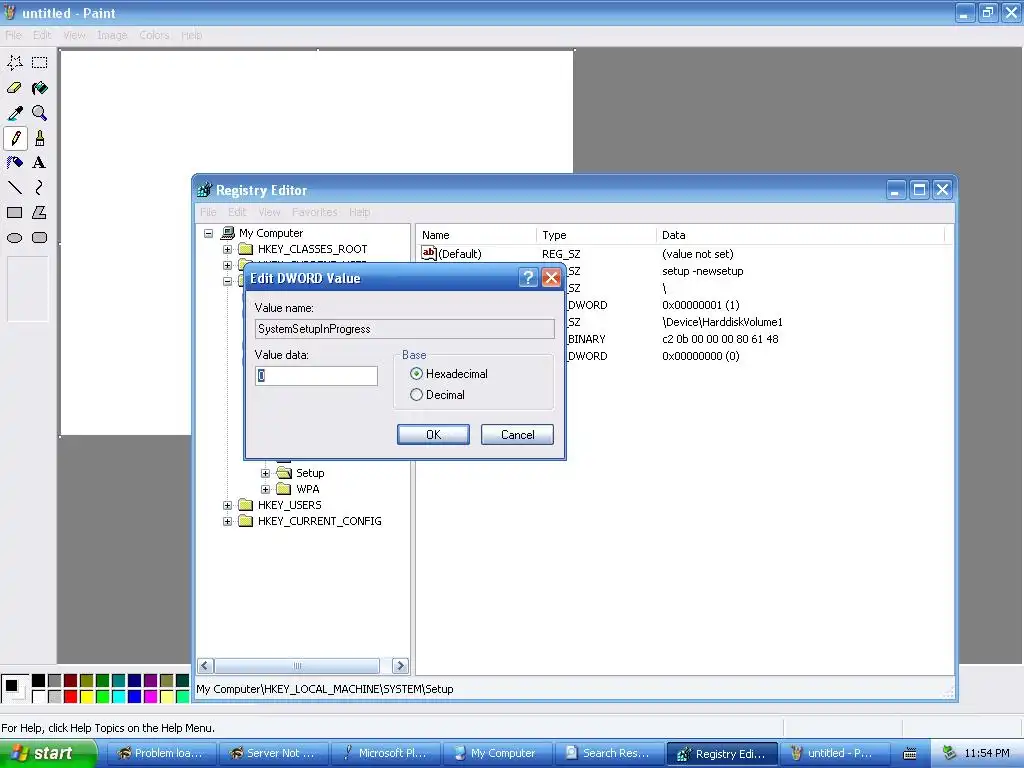The height and width of the screenshot is (768, 1024).
Task: Open Paint's File menu
Action: pos(13,35)
